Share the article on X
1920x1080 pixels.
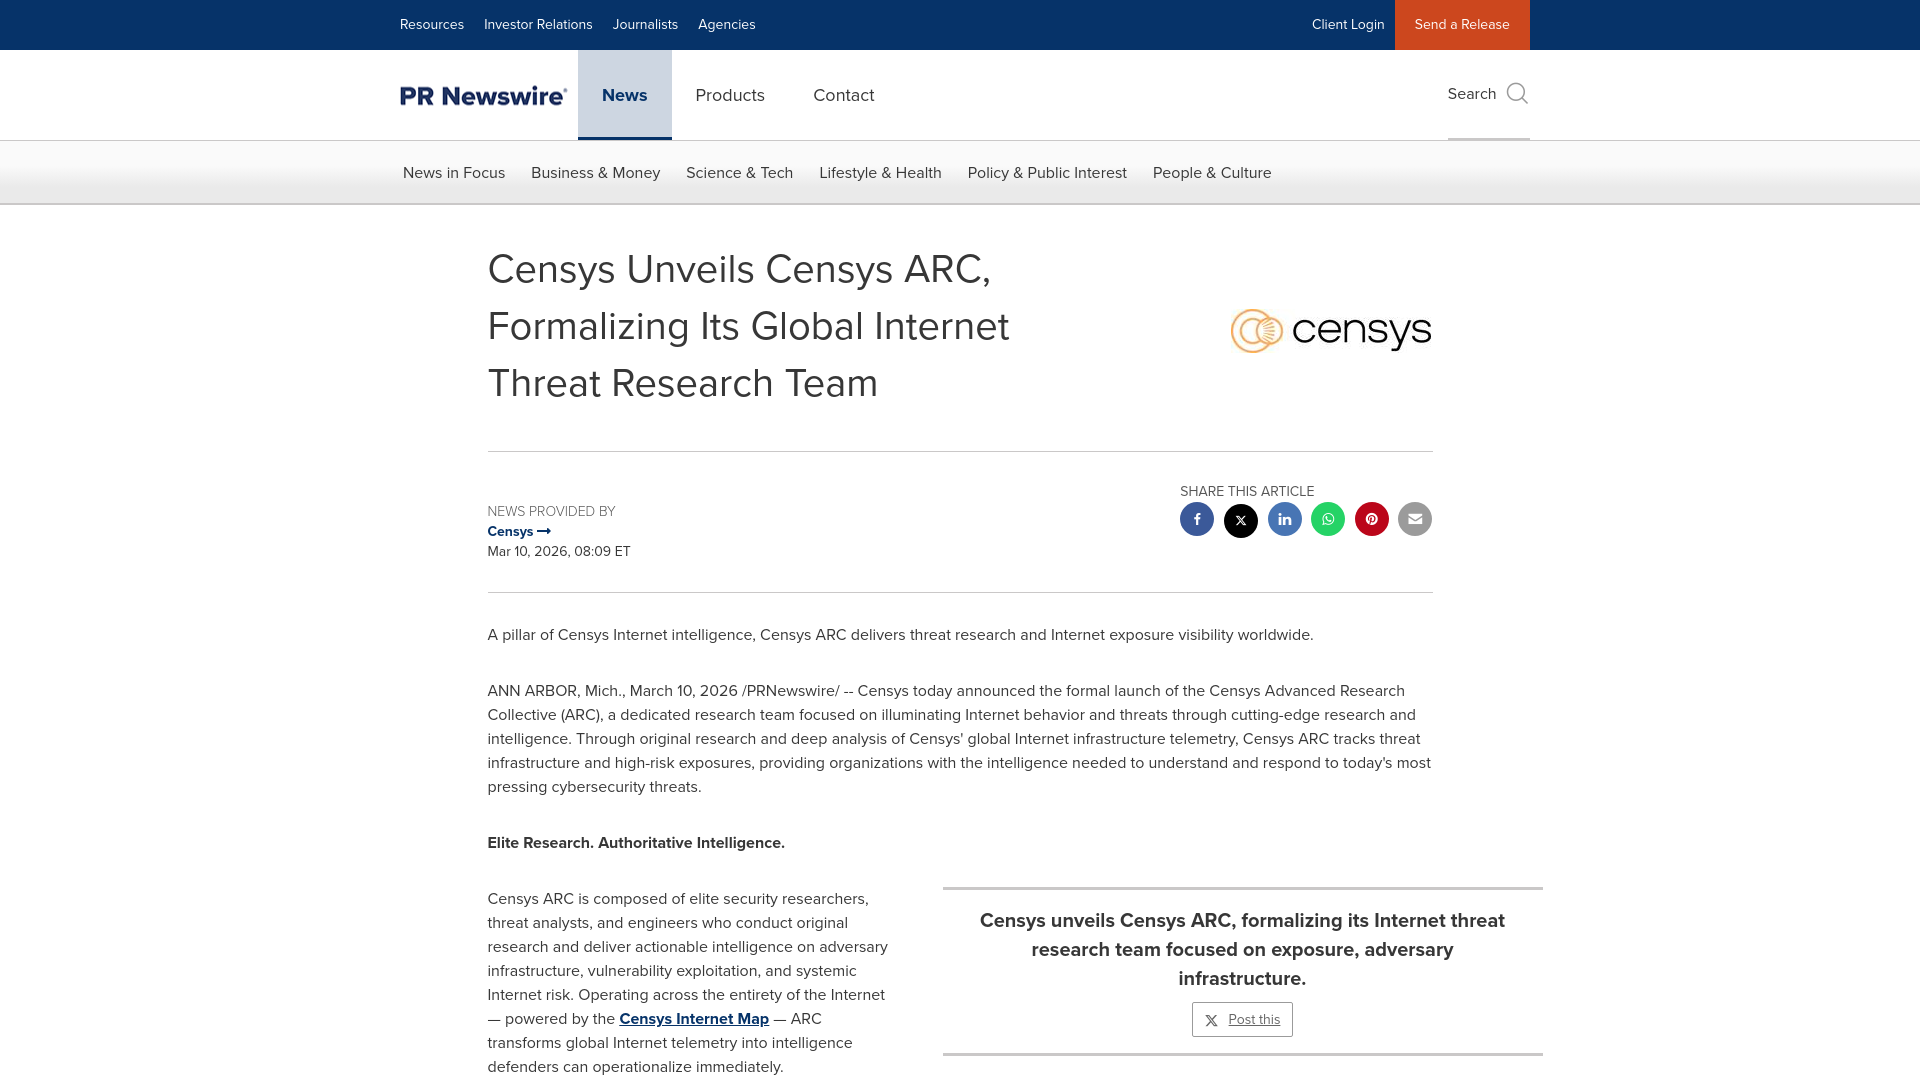click(x=1240, y=519)
